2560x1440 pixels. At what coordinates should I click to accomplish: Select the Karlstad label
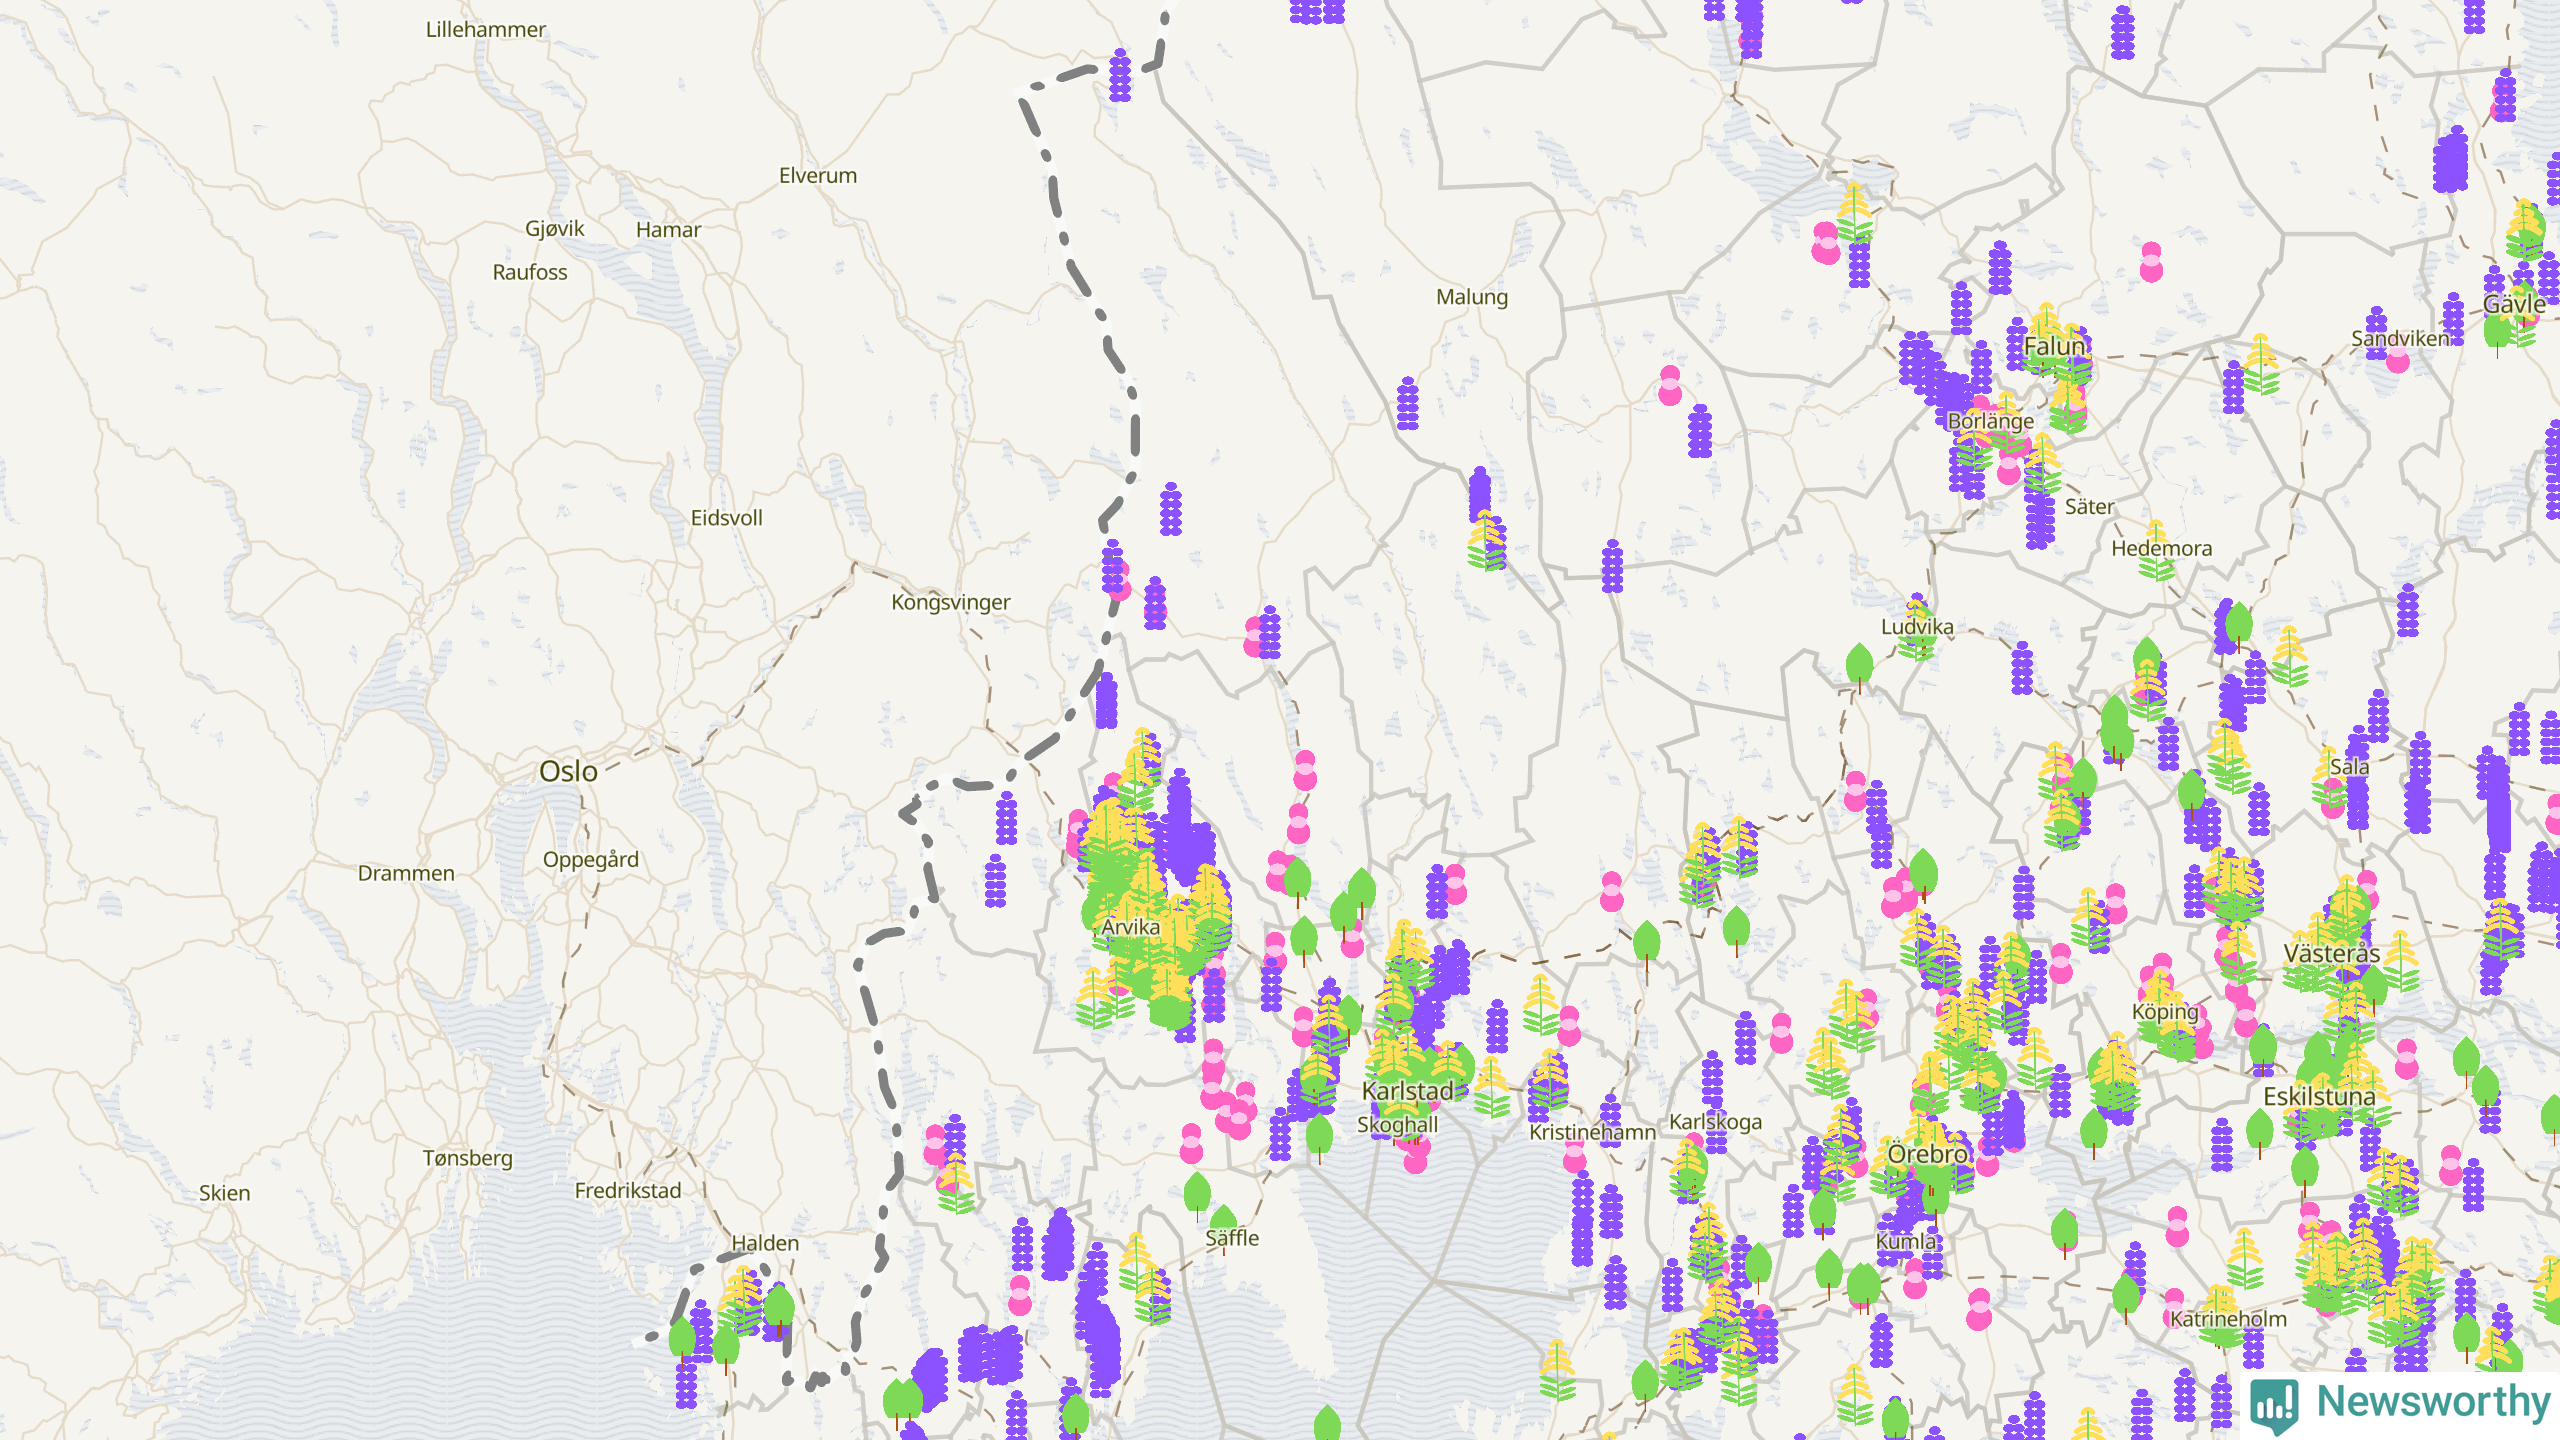[1408, 1091]
